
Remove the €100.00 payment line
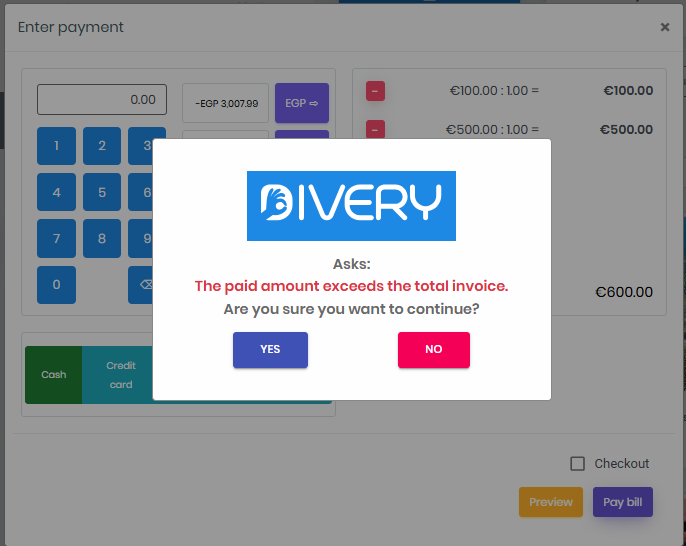375,91
